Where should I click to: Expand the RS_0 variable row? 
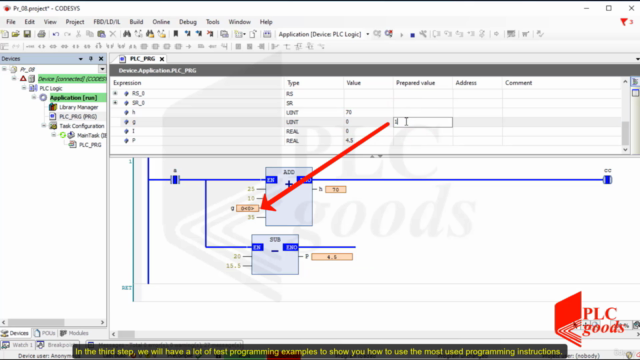[116, 93]
